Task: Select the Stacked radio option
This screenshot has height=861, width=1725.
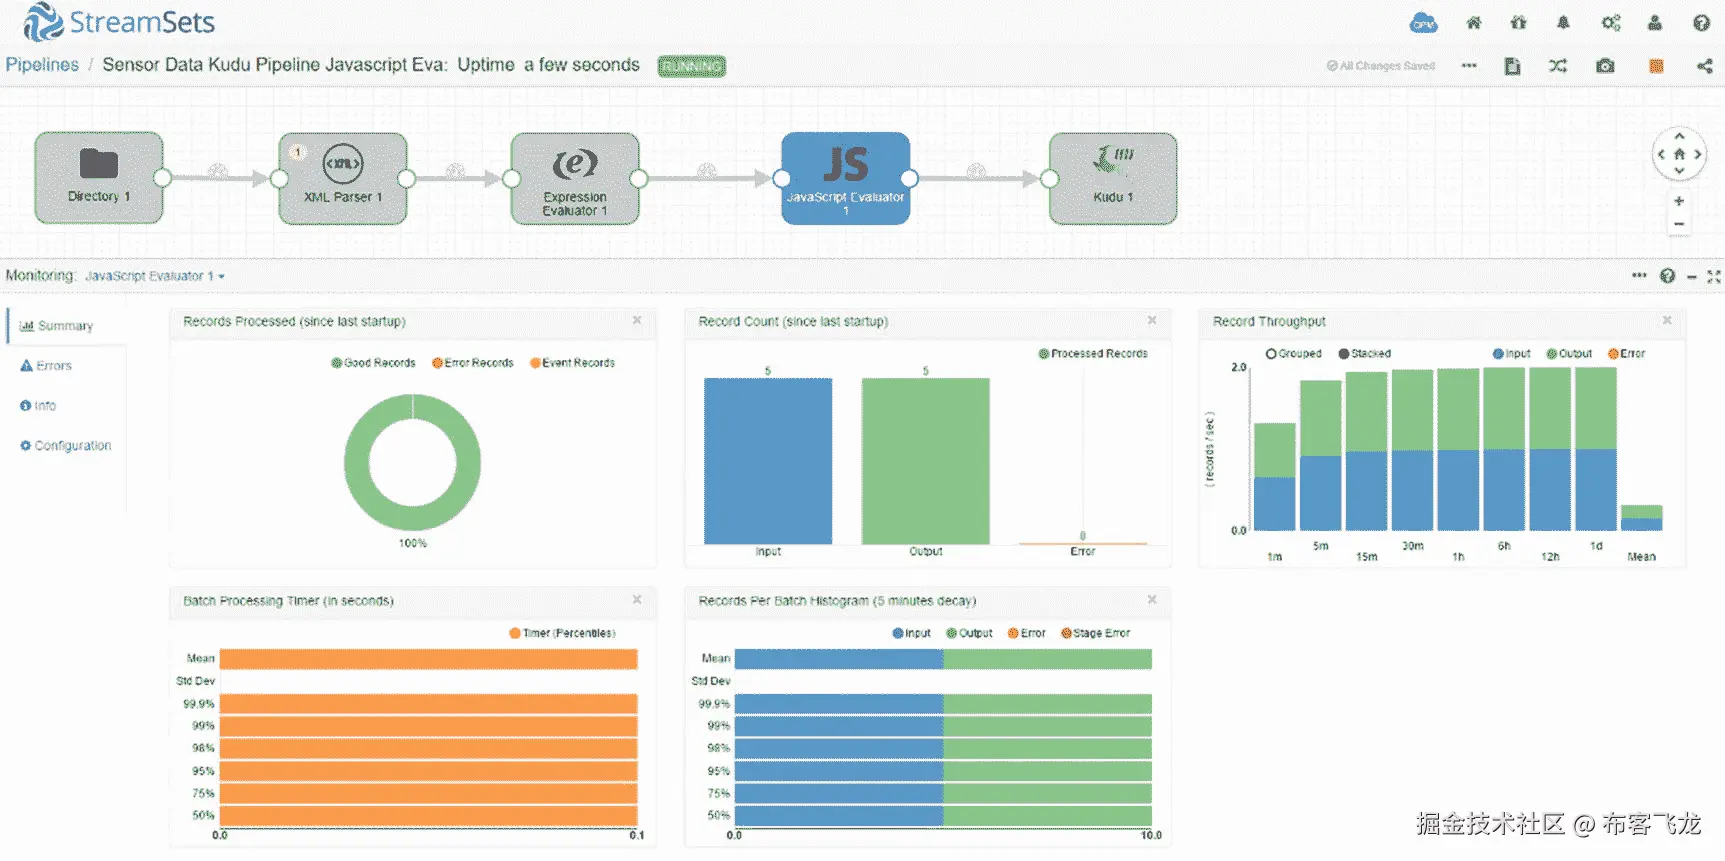Action: (1364, 353)
